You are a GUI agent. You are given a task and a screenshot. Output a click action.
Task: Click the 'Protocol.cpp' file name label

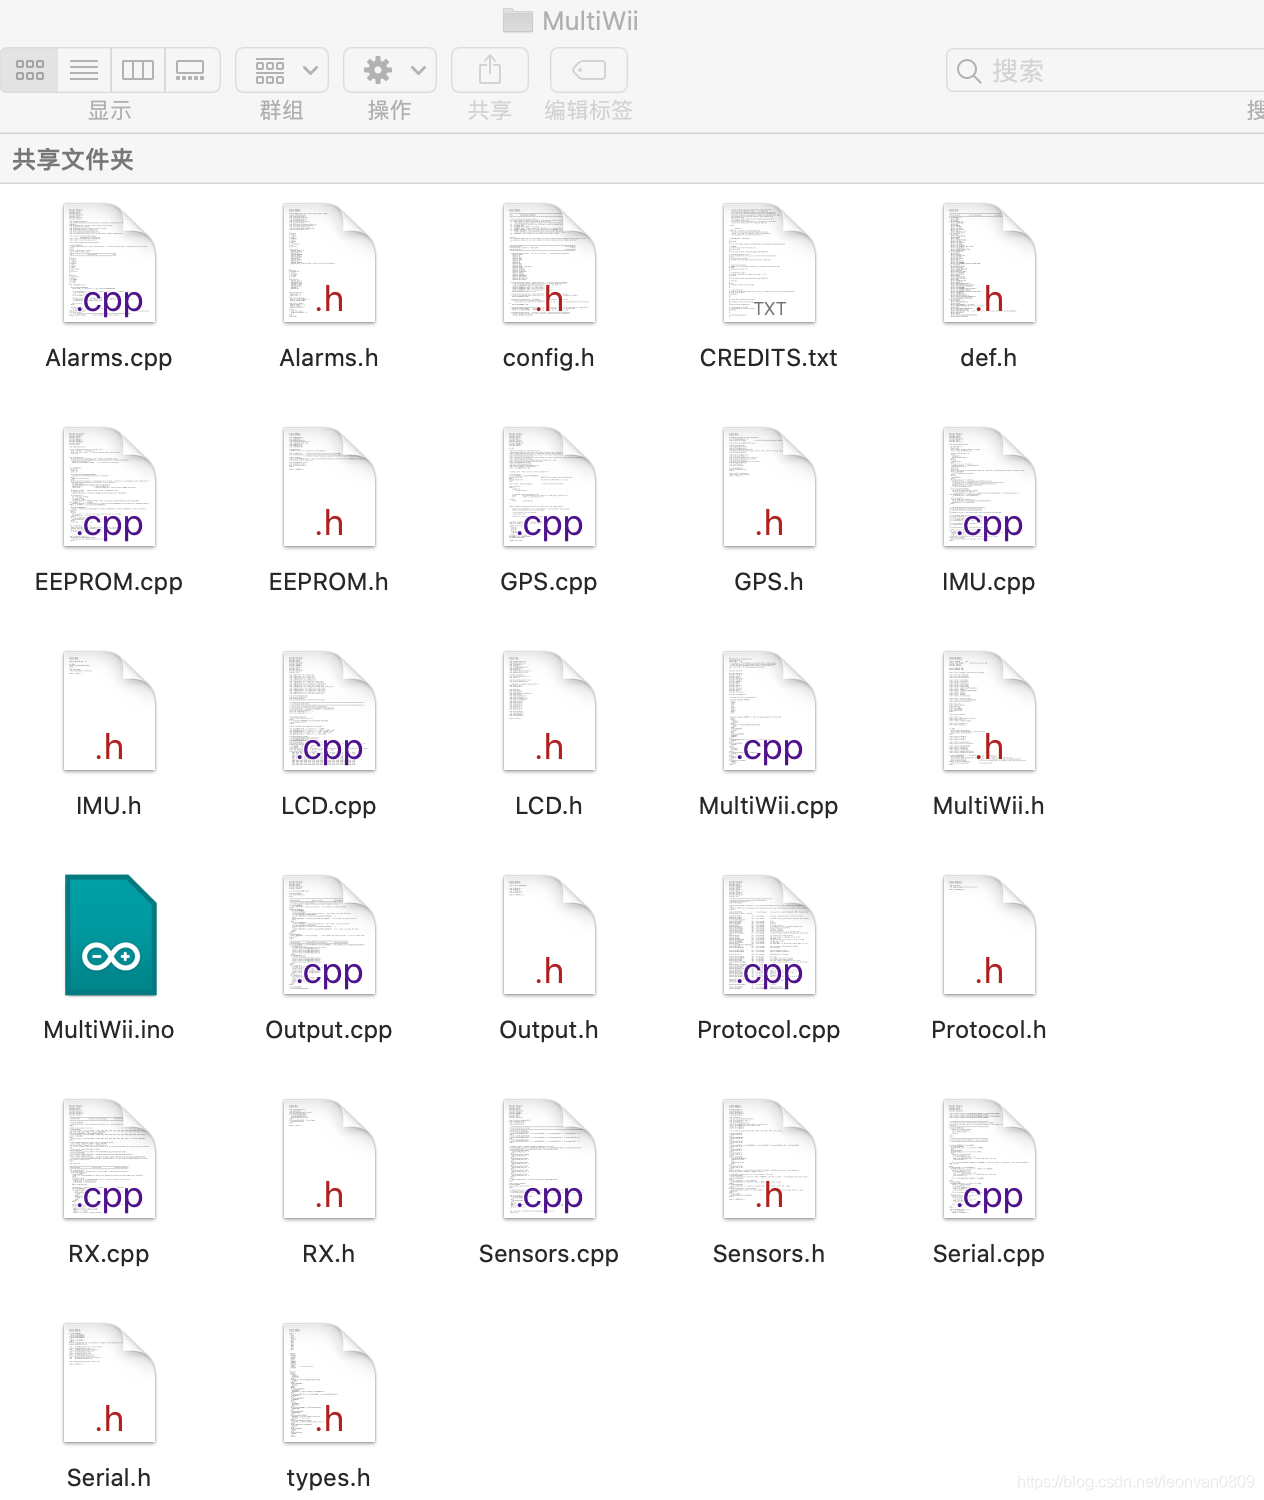coord(769,1030)
